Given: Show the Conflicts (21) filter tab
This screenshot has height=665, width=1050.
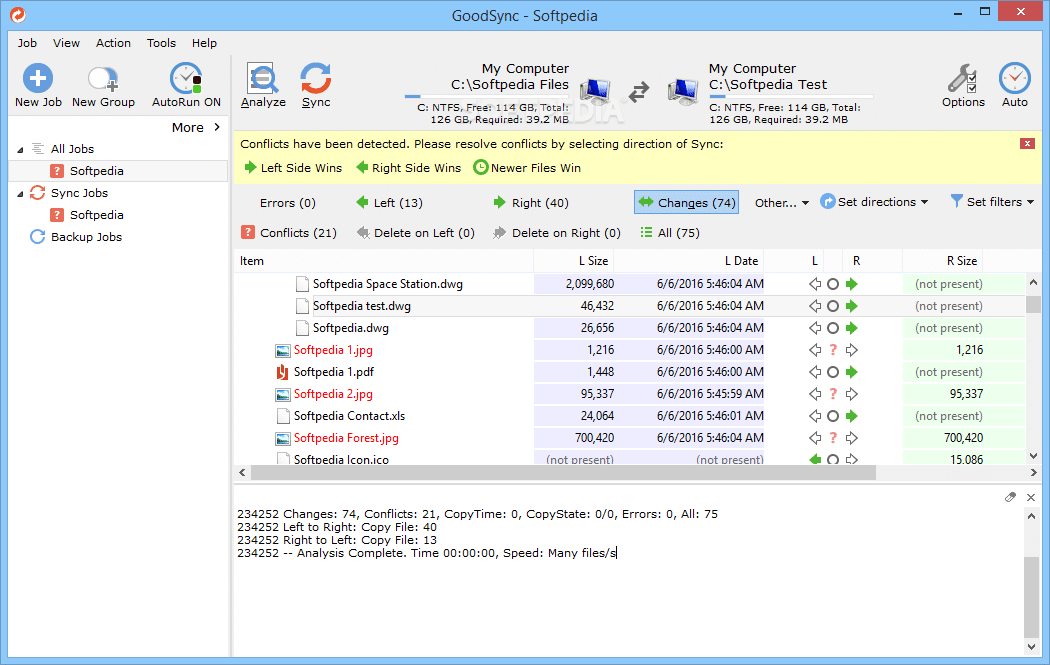Looking at the screenshot, I should tap(289, 233).
